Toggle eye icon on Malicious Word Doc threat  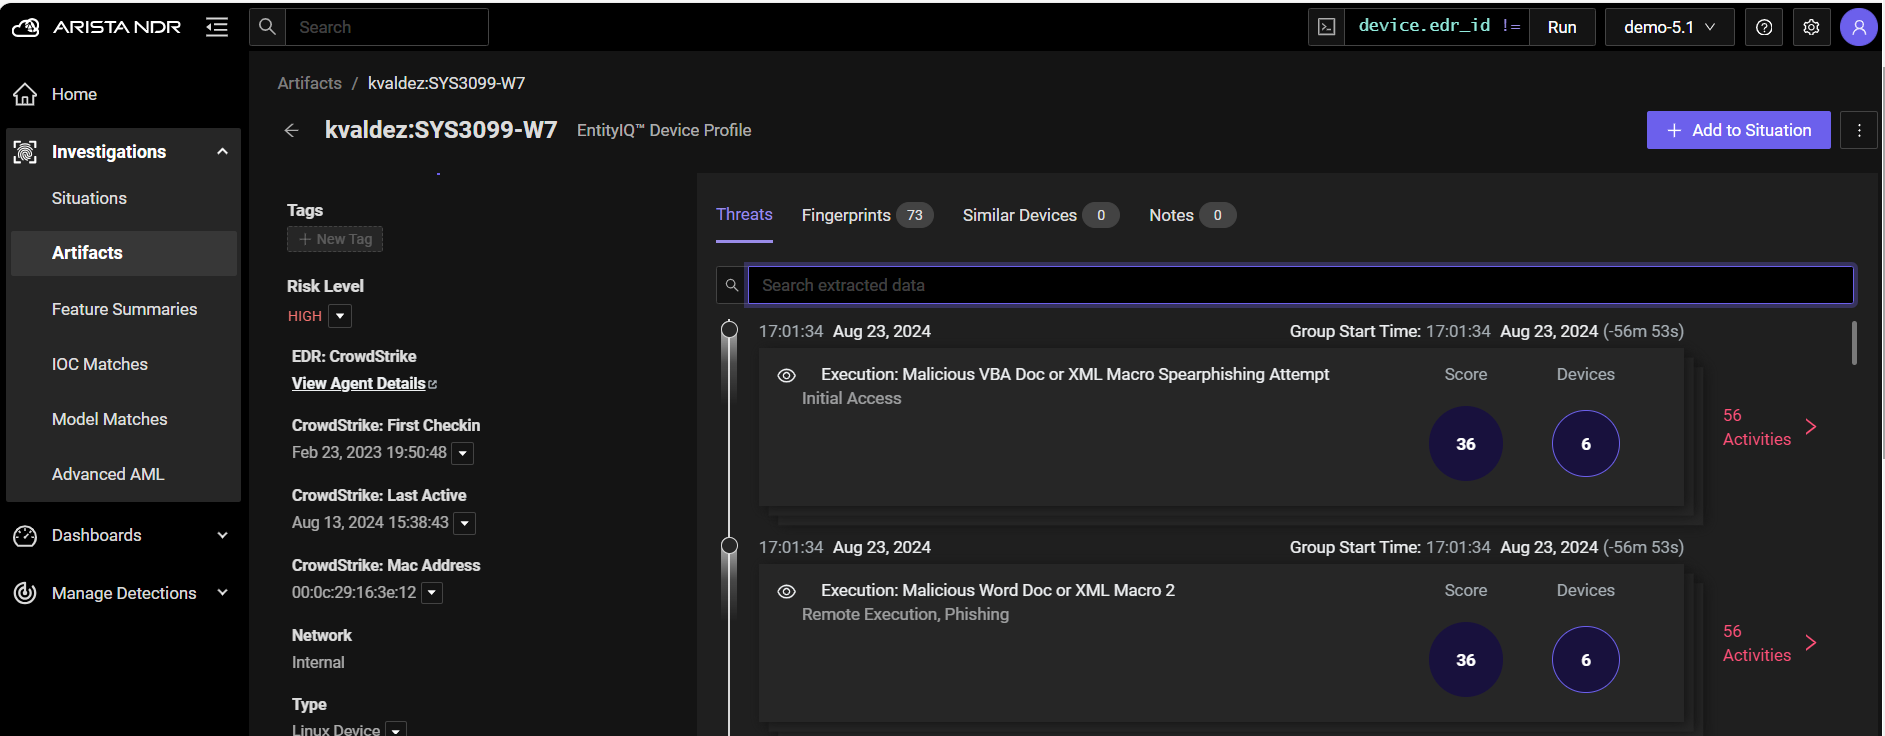(787, 591)
